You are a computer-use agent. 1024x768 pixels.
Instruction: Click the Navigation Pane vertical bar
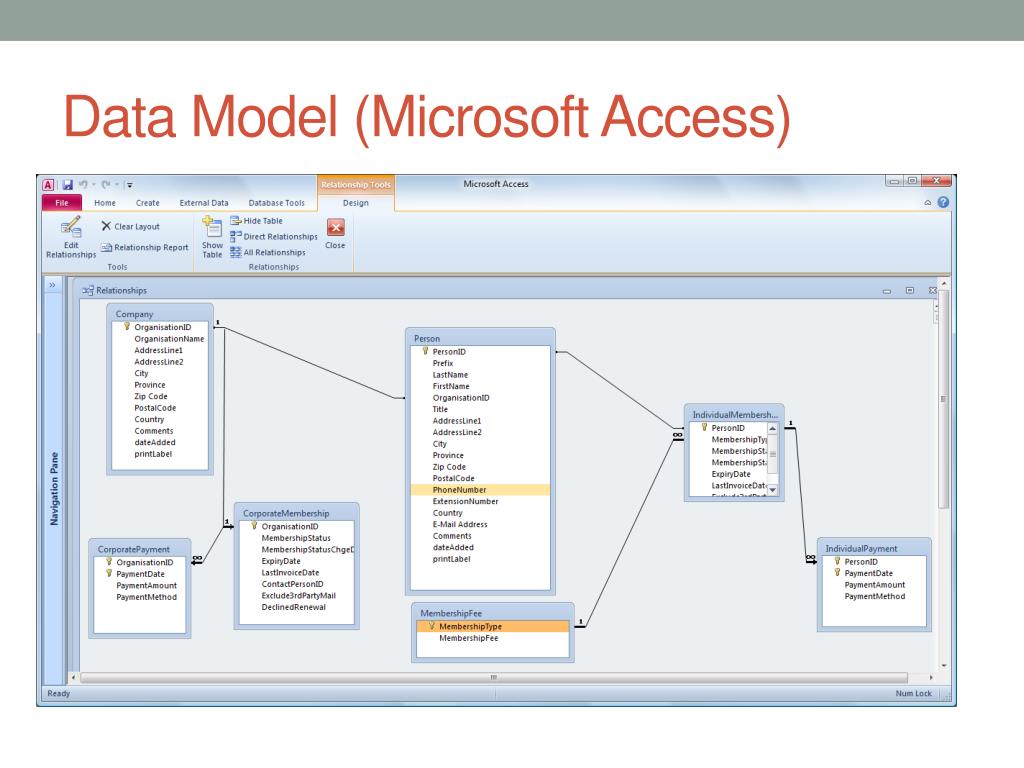(54, 488)
